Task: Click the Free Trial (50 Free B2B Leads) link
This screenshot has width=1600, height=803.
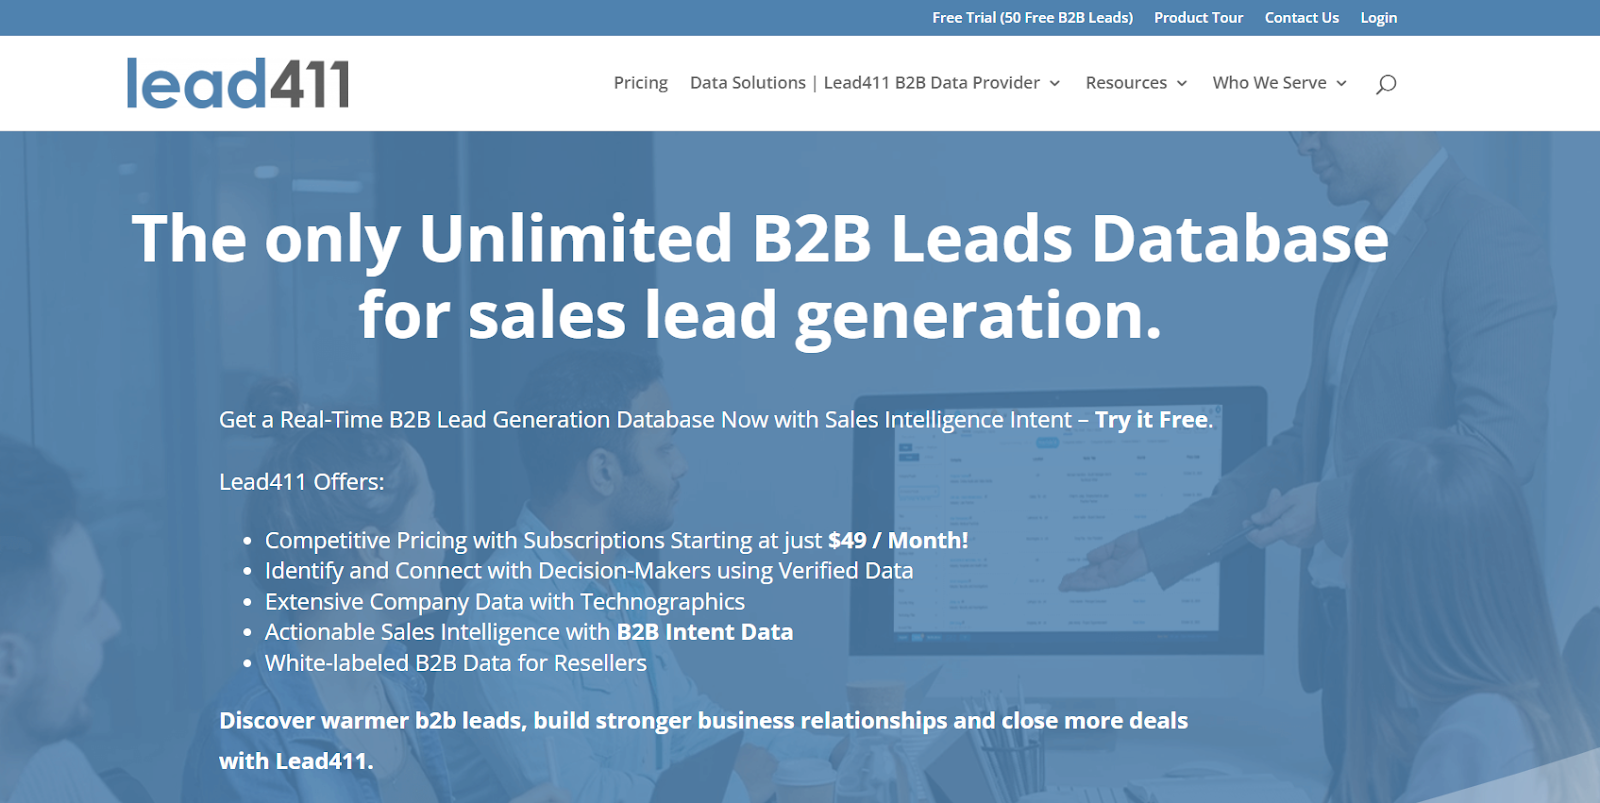Action: (1032, 17)
